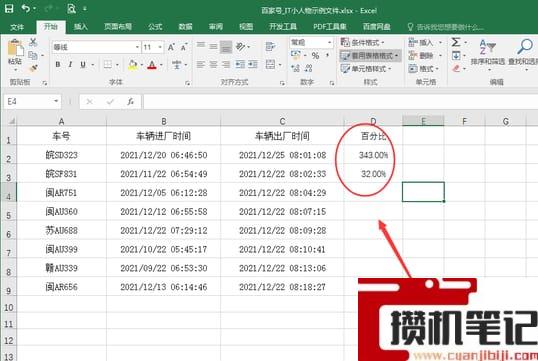Select cell containing 皖SD323

click(x=61, y=155)
